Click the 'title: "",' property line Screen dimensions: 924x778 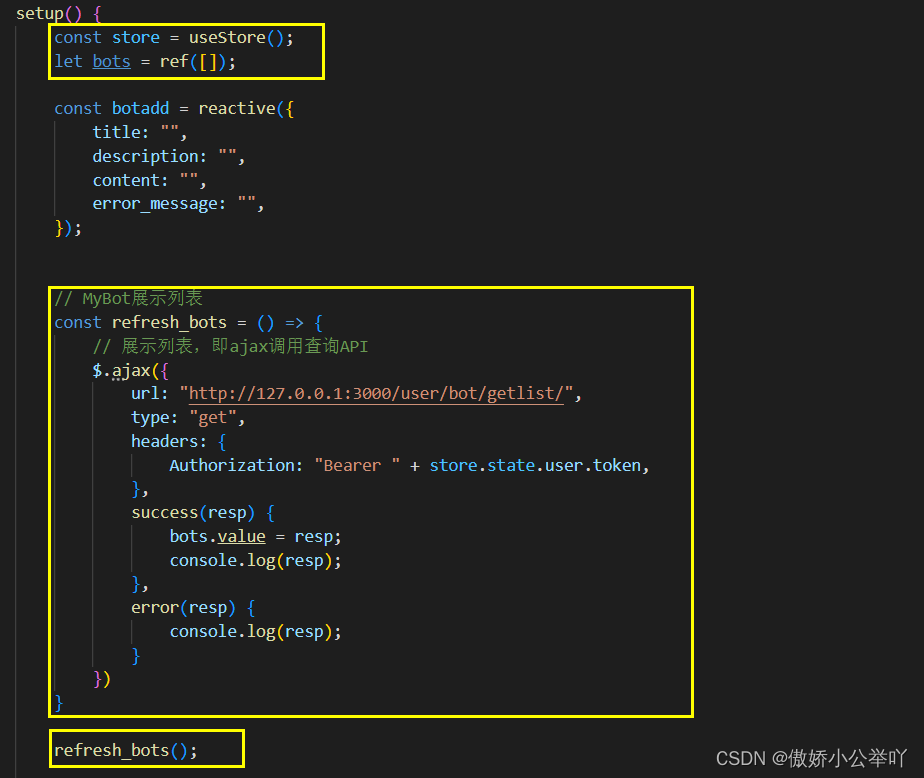click(x=140, y=133)
